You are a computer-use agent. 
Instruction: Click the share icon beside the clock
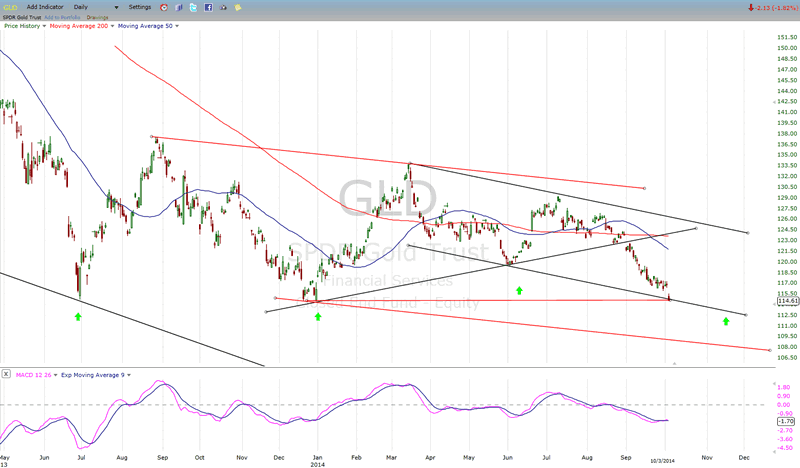pyautogui.click(x=178, y=7)
